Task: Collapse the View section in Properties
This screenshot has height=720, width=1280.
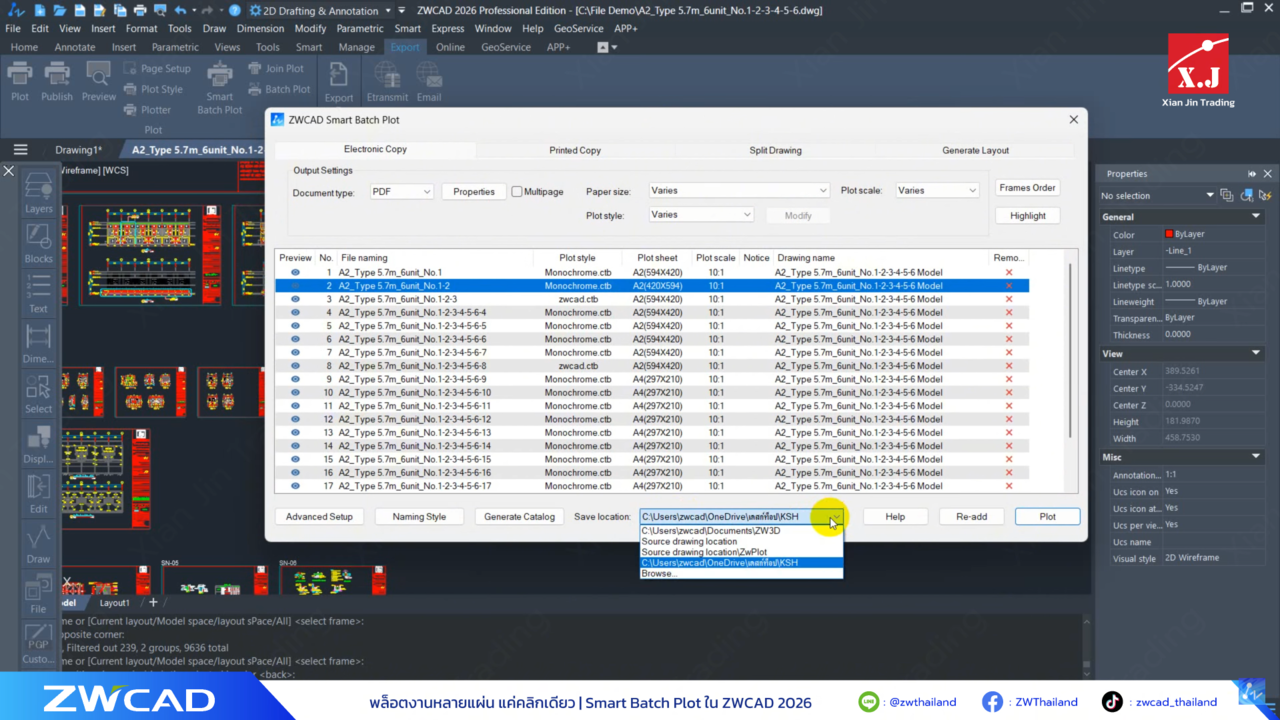Action: click(1256, 353)
